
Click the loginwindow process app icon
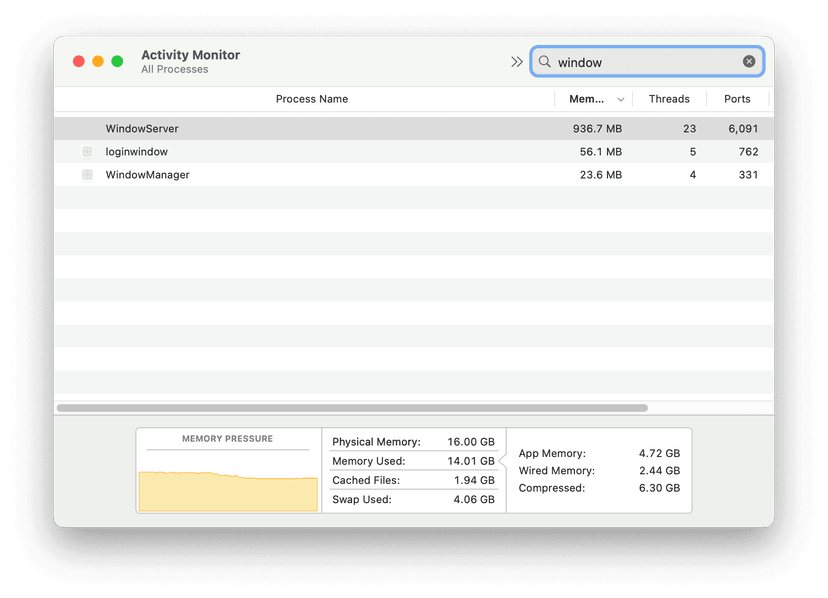(x=87, y=151)
